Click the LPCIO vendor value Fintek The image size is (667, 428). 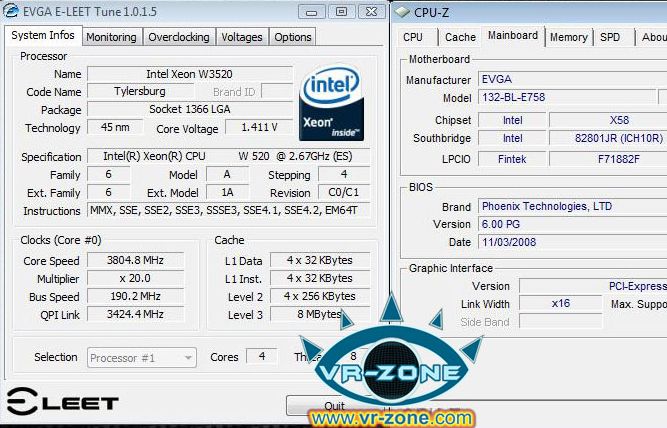512,159
